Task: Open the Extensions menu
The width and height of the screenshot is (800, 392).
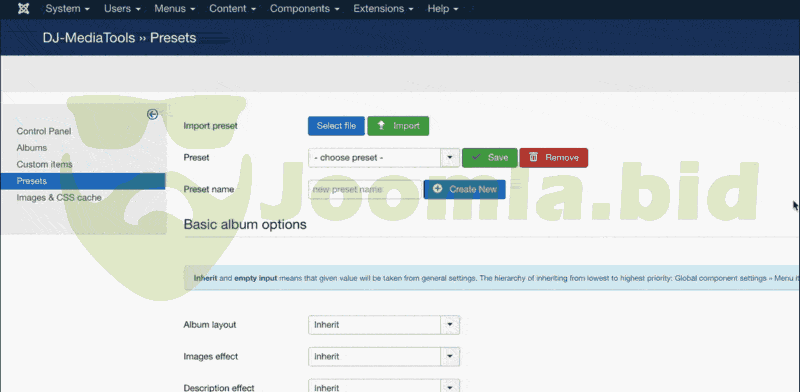Action: (383, 9)
